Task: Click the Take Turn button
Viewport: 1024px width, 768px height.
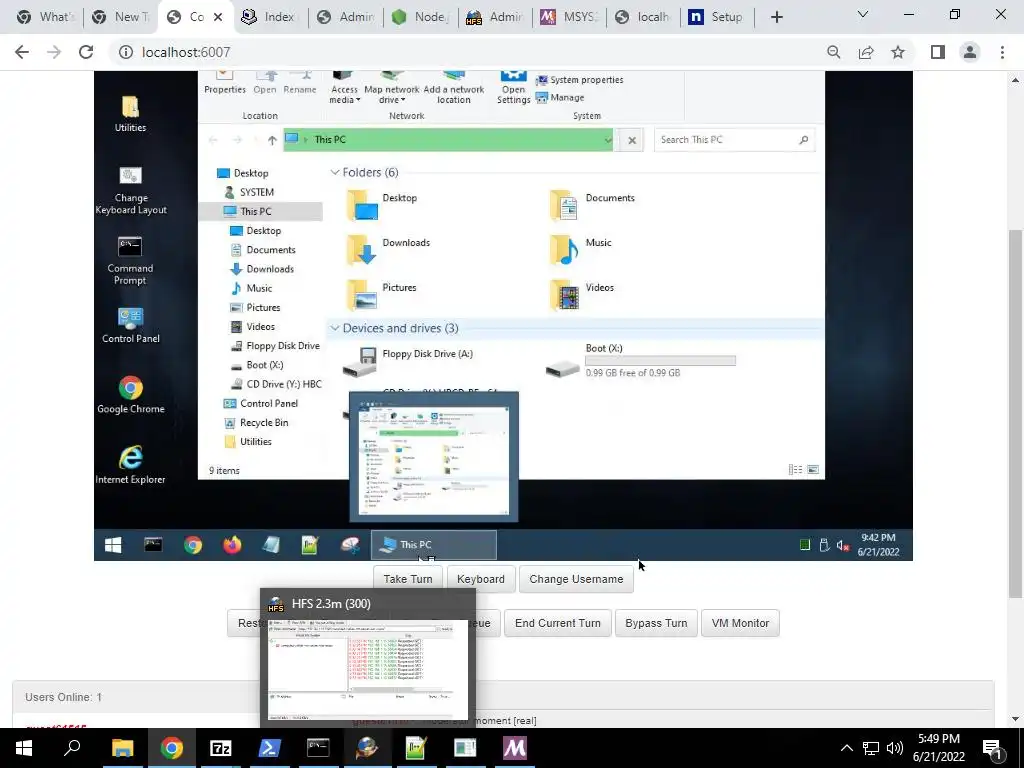Action: pyautogui.click(x=408, y=579)
